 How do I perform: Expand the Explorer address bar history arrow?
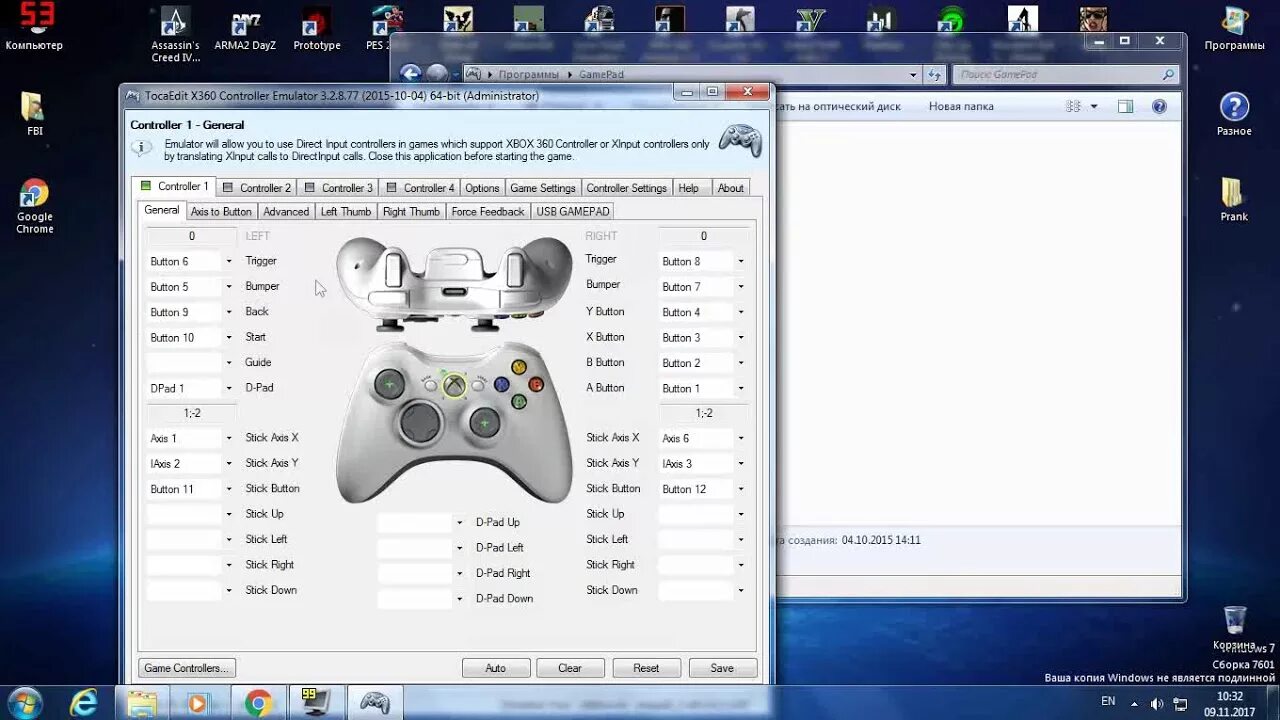[x=913, y=74]
